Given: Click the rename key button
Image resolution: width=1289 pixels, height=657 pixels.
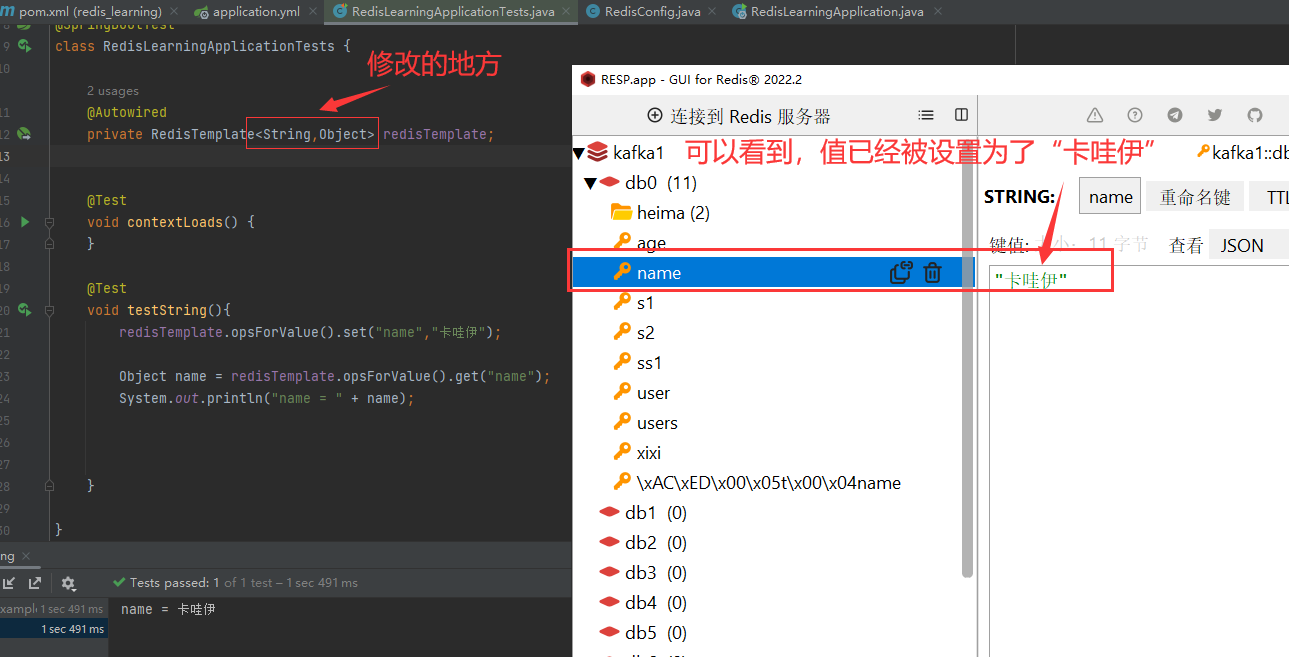Looking at the screenshot, I should [x=1194, y=197].
